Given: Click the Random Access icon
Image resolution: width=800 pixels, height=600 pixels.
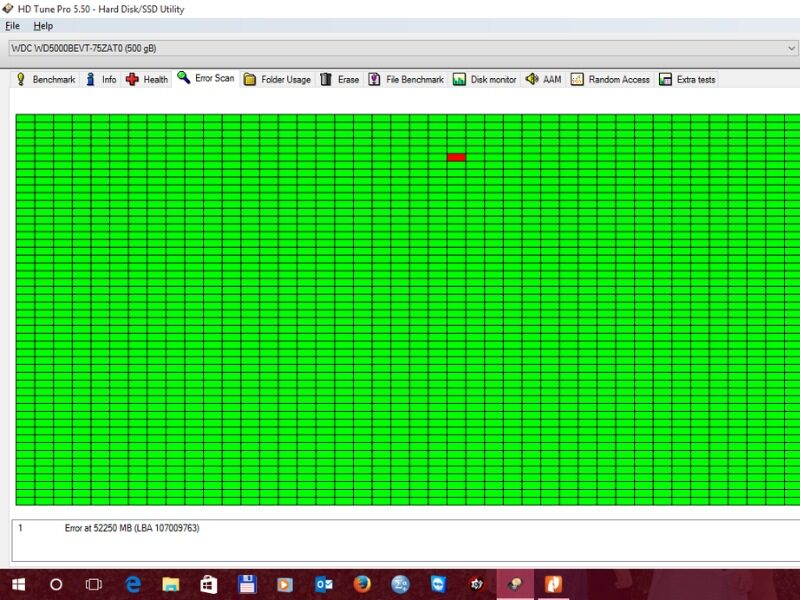Looking at the screenshot, I should pos(577,79).
